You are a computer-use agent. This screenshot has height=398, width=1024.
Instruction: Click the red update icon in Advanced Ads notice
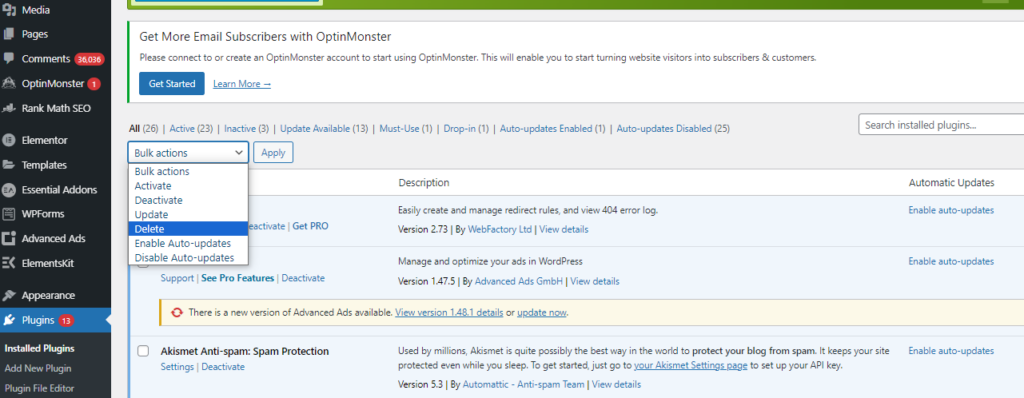tap(176, 313)
